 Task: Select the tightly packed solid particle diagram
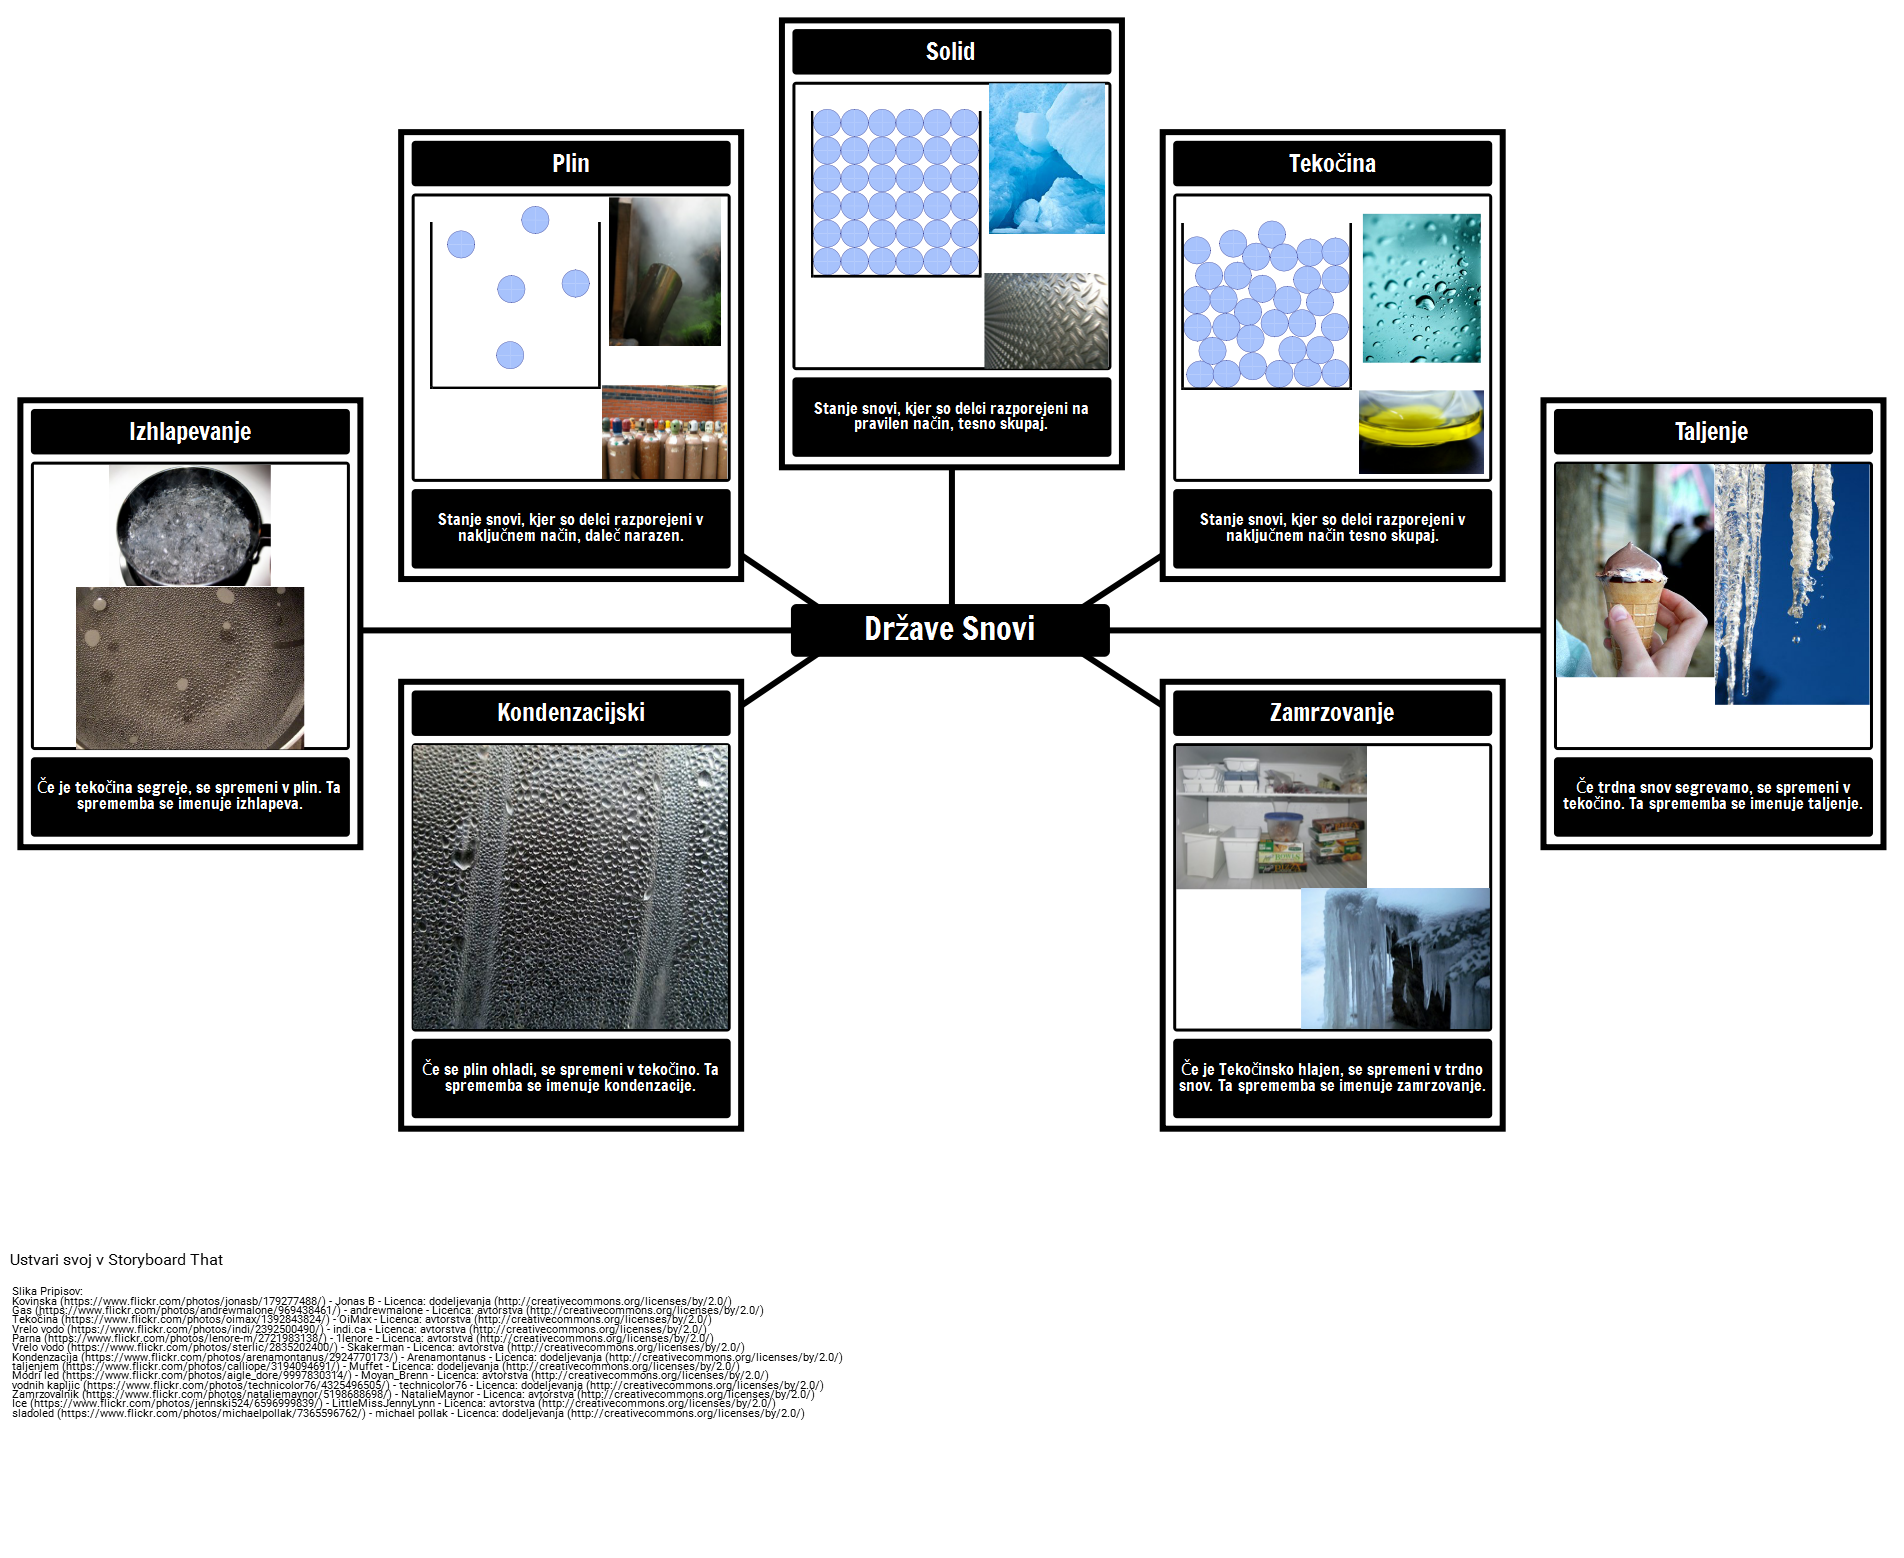pyautogui.click(x=896, y=193)
